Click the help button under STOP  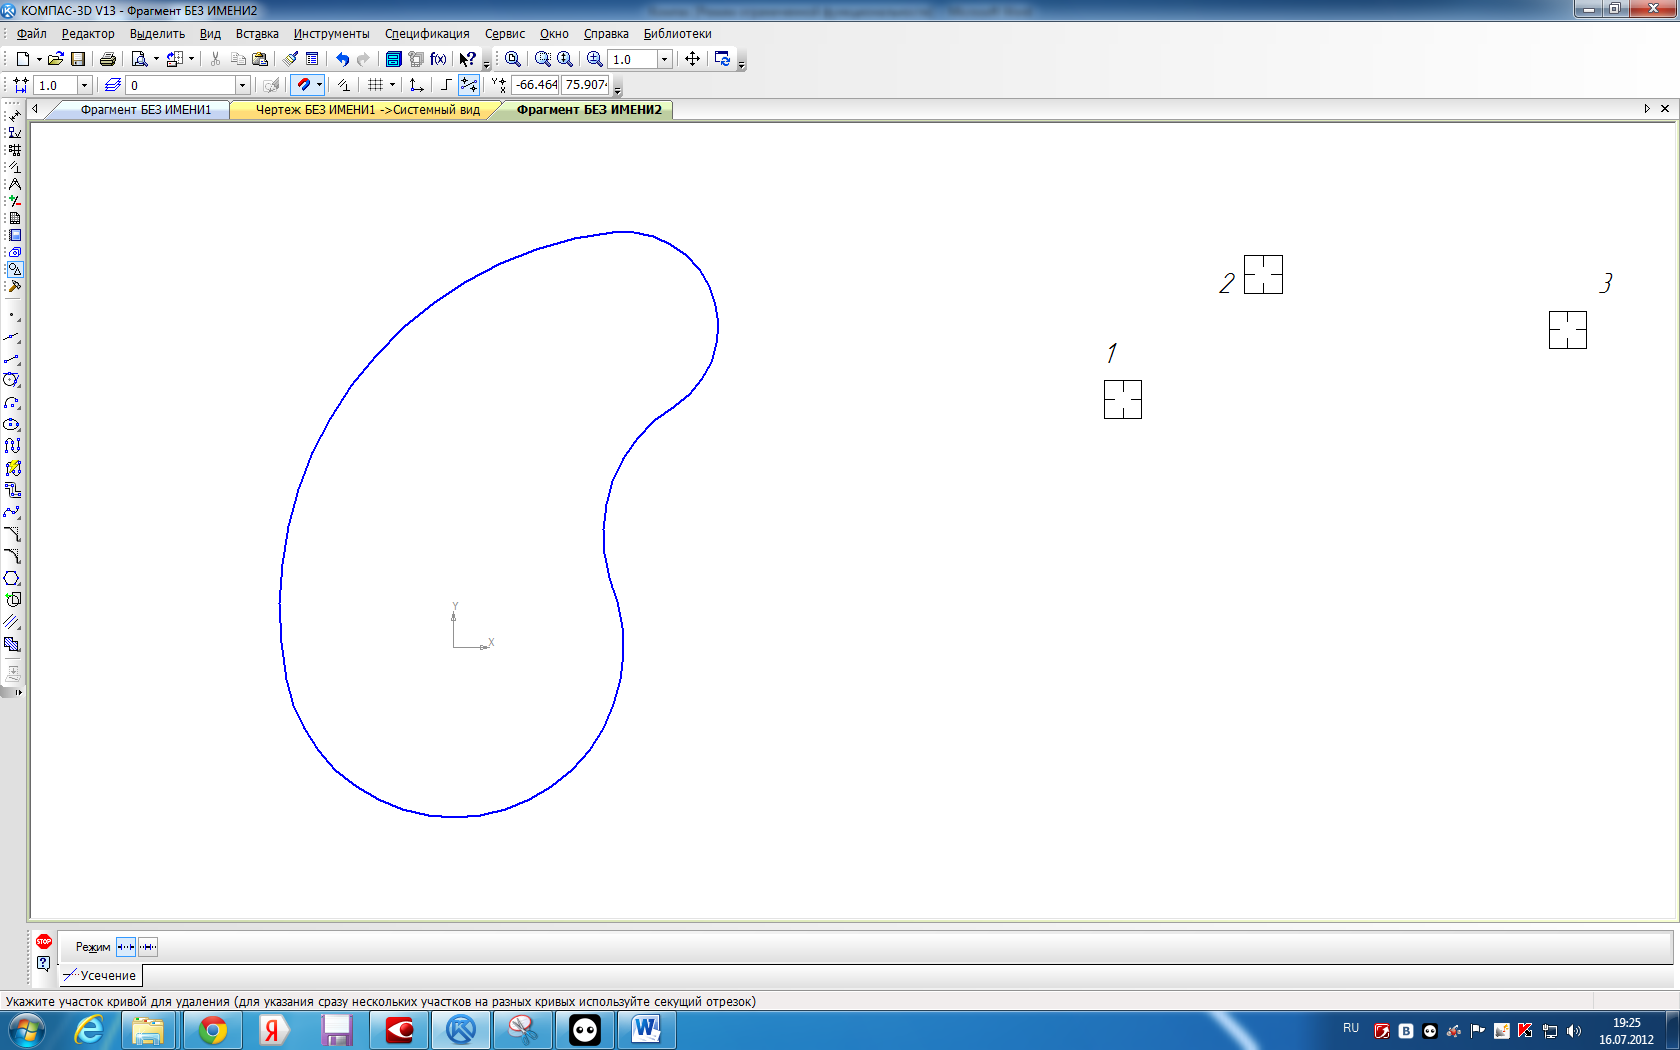coord(44,963)
